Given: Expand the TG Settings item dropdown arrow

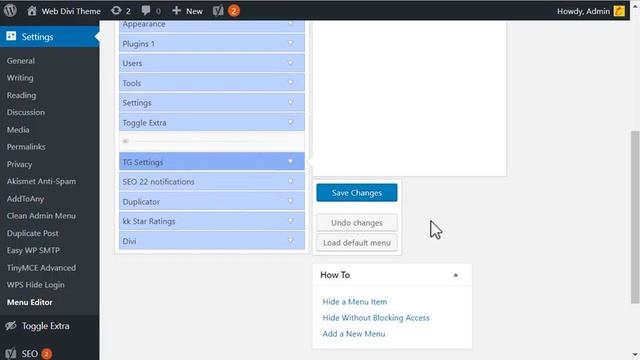Looking at the screenshot, I should coord(290,162).
